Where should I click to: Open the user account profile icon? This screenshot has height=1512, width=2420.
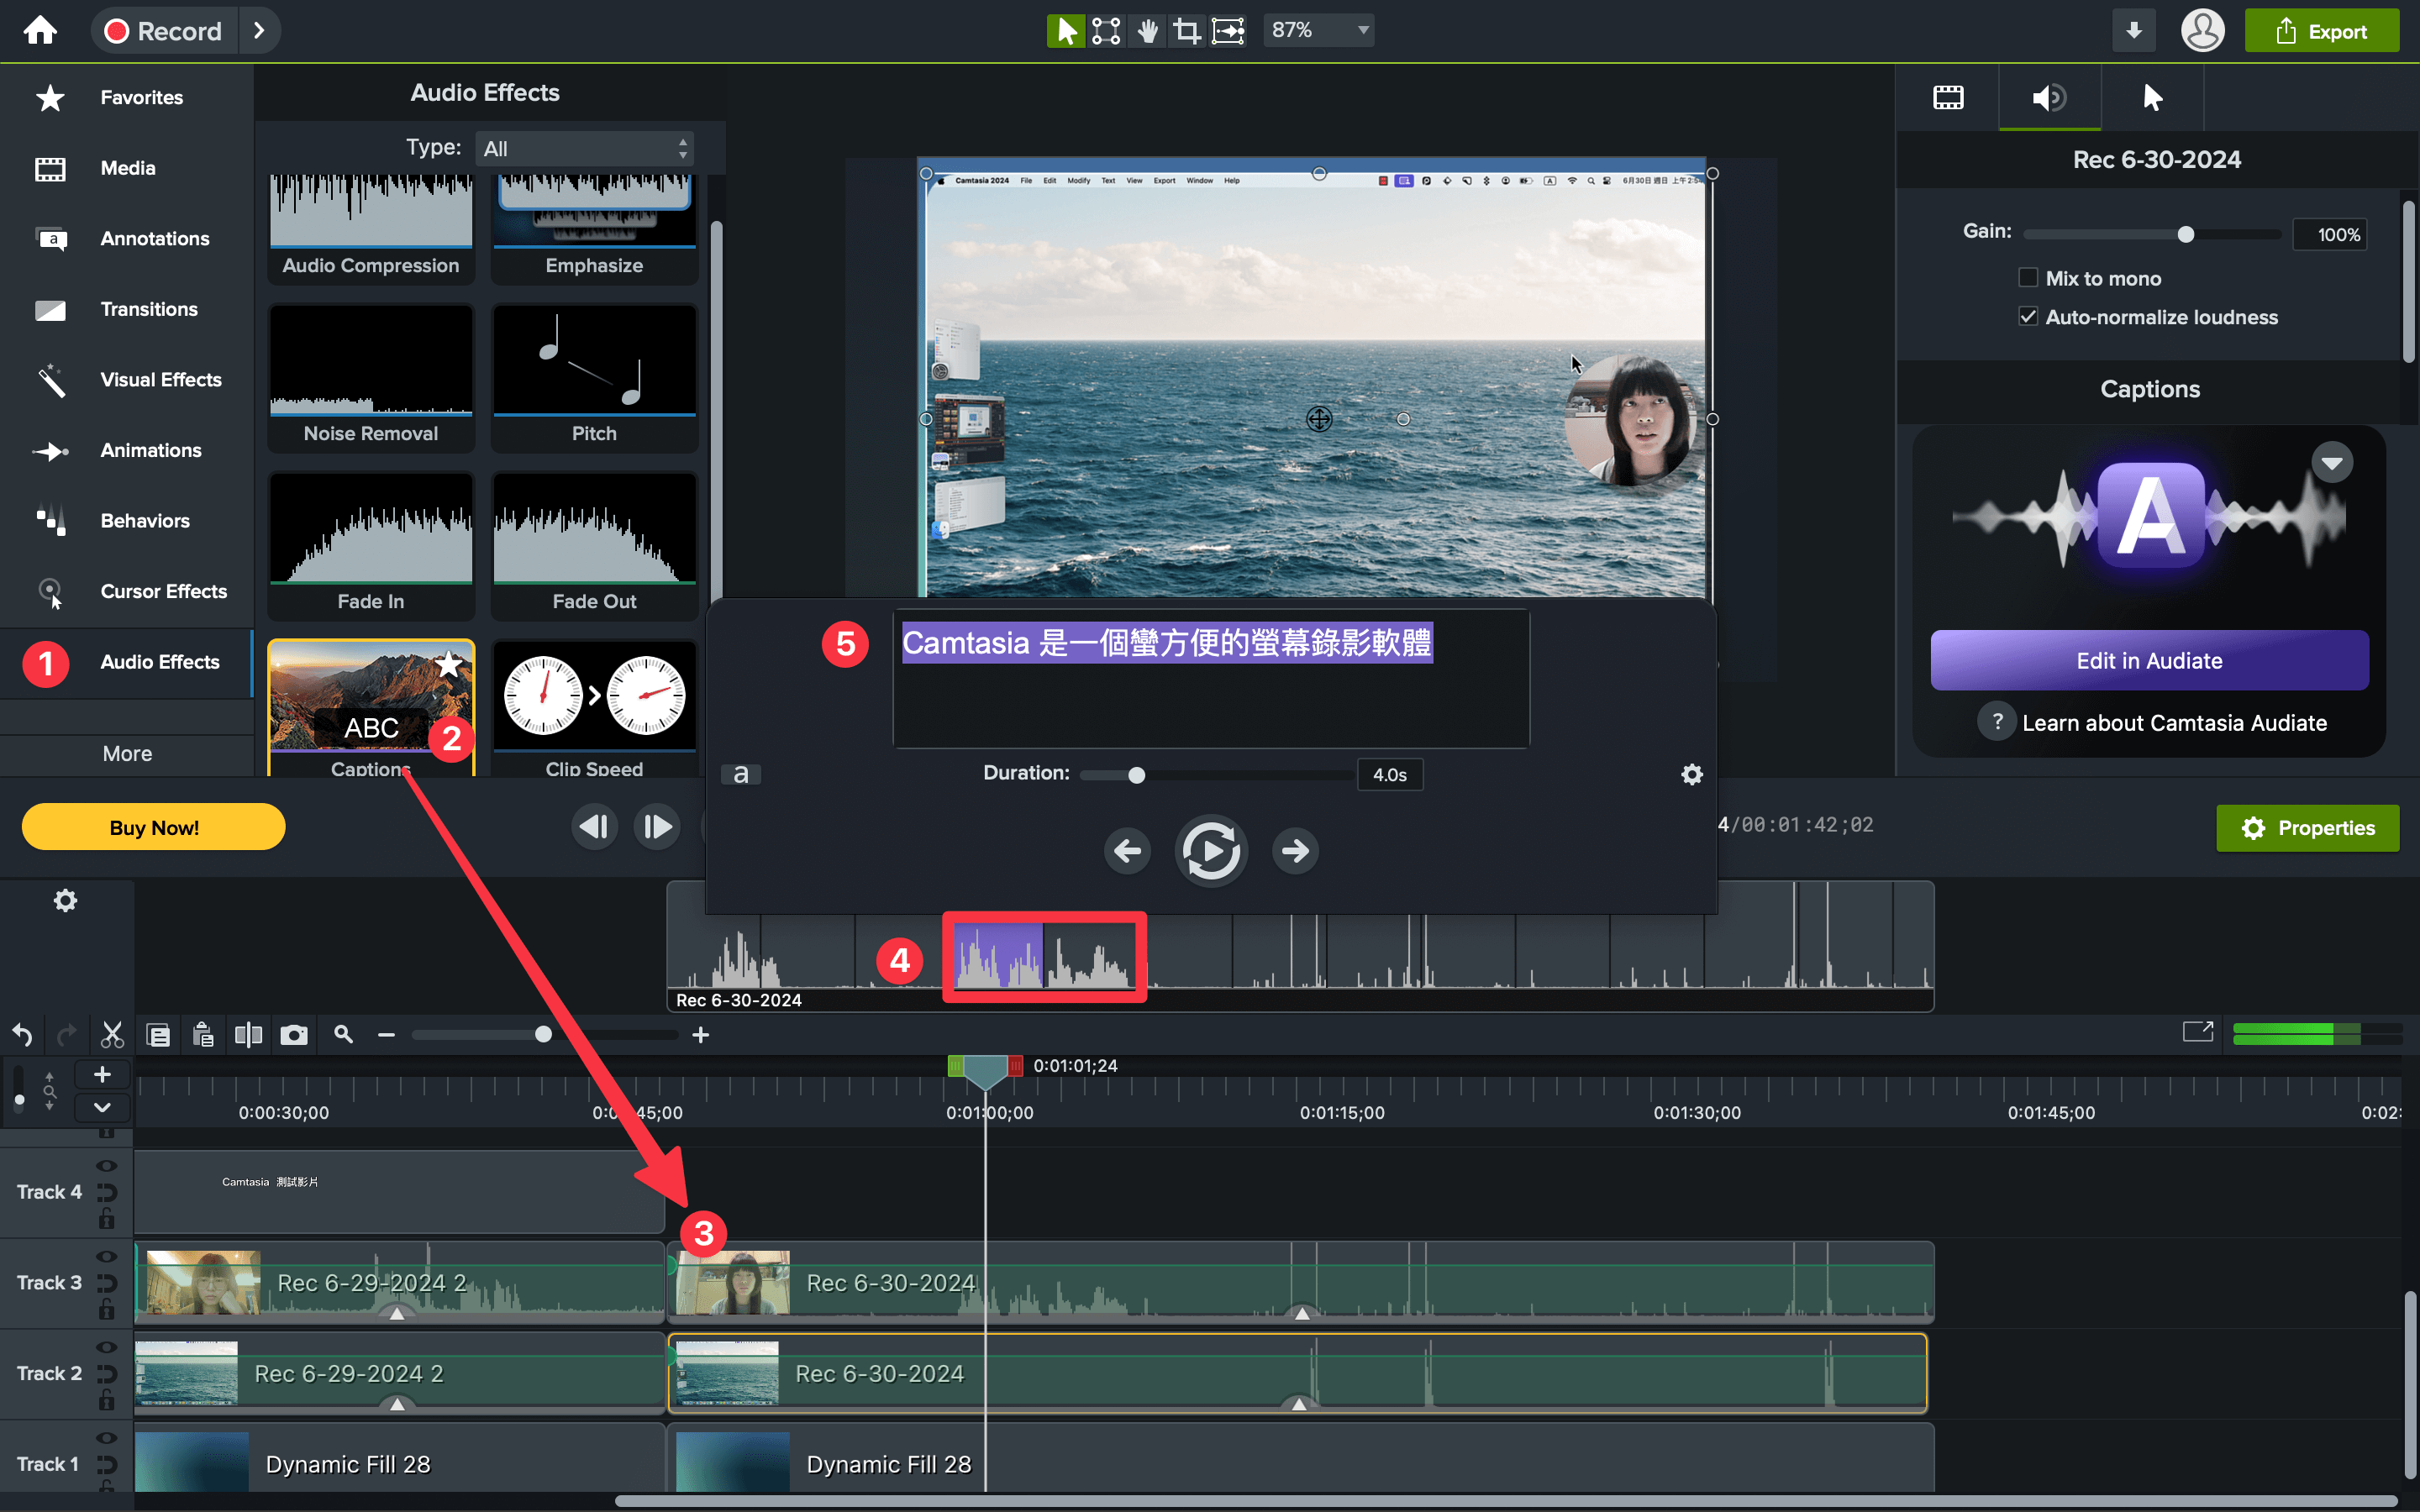tap(2202, 30)
